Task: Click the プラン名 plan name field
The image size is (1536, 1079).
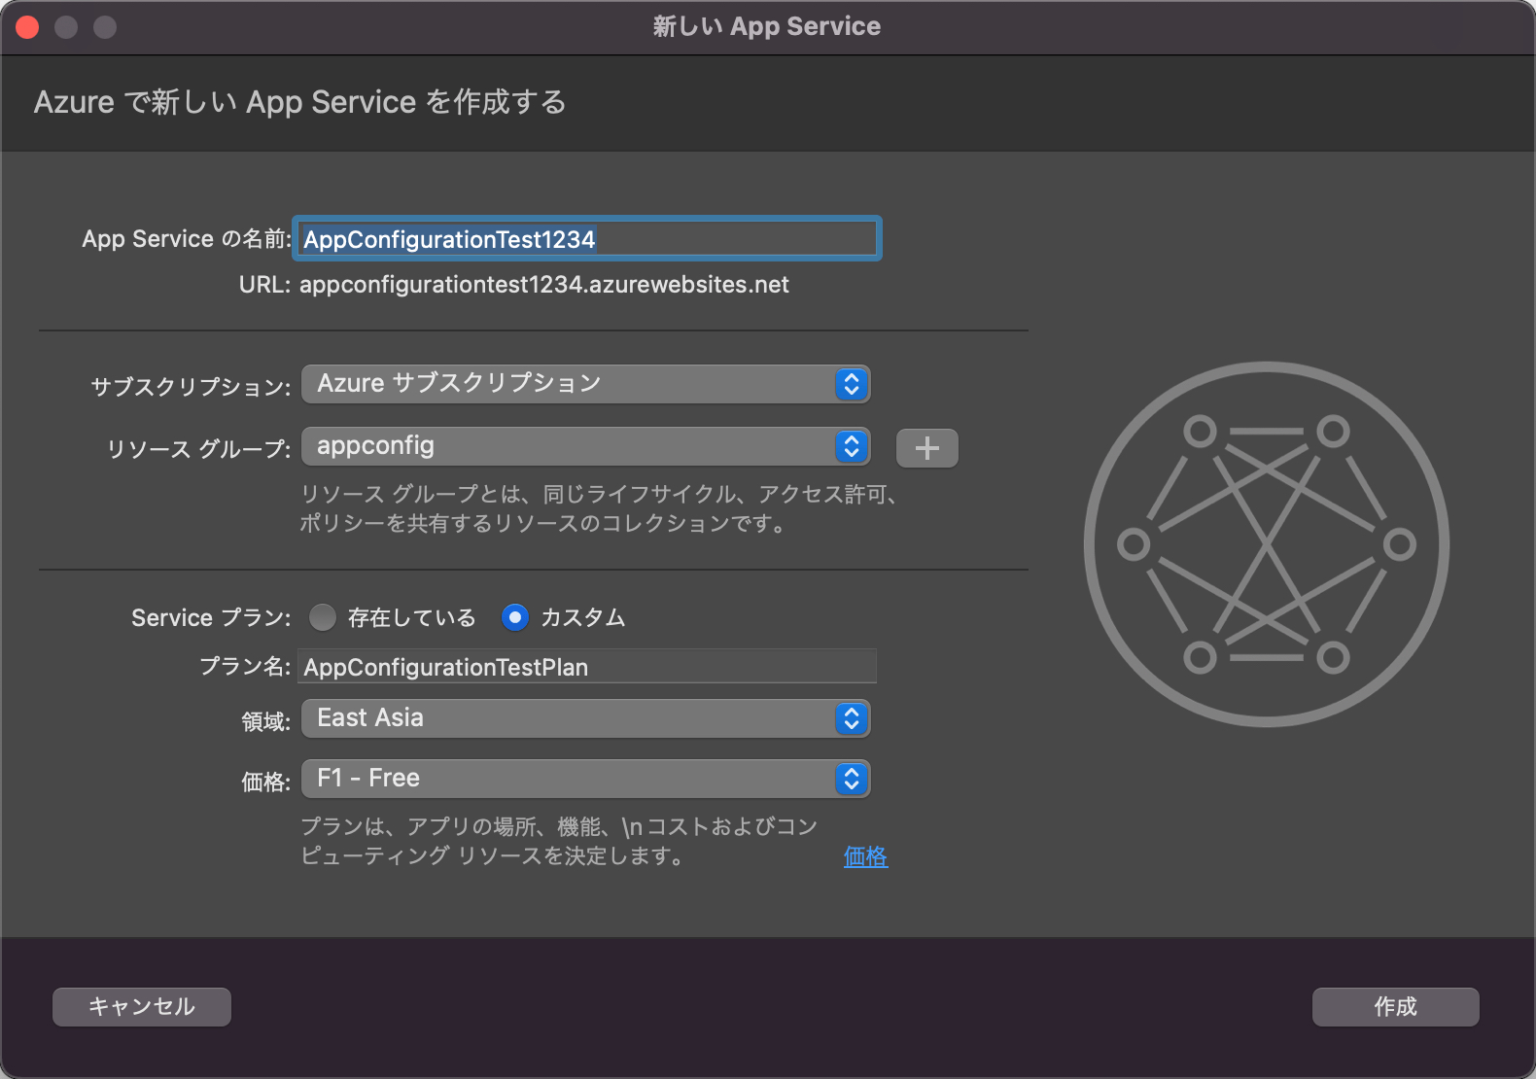Action: click(x=585, y=666)
